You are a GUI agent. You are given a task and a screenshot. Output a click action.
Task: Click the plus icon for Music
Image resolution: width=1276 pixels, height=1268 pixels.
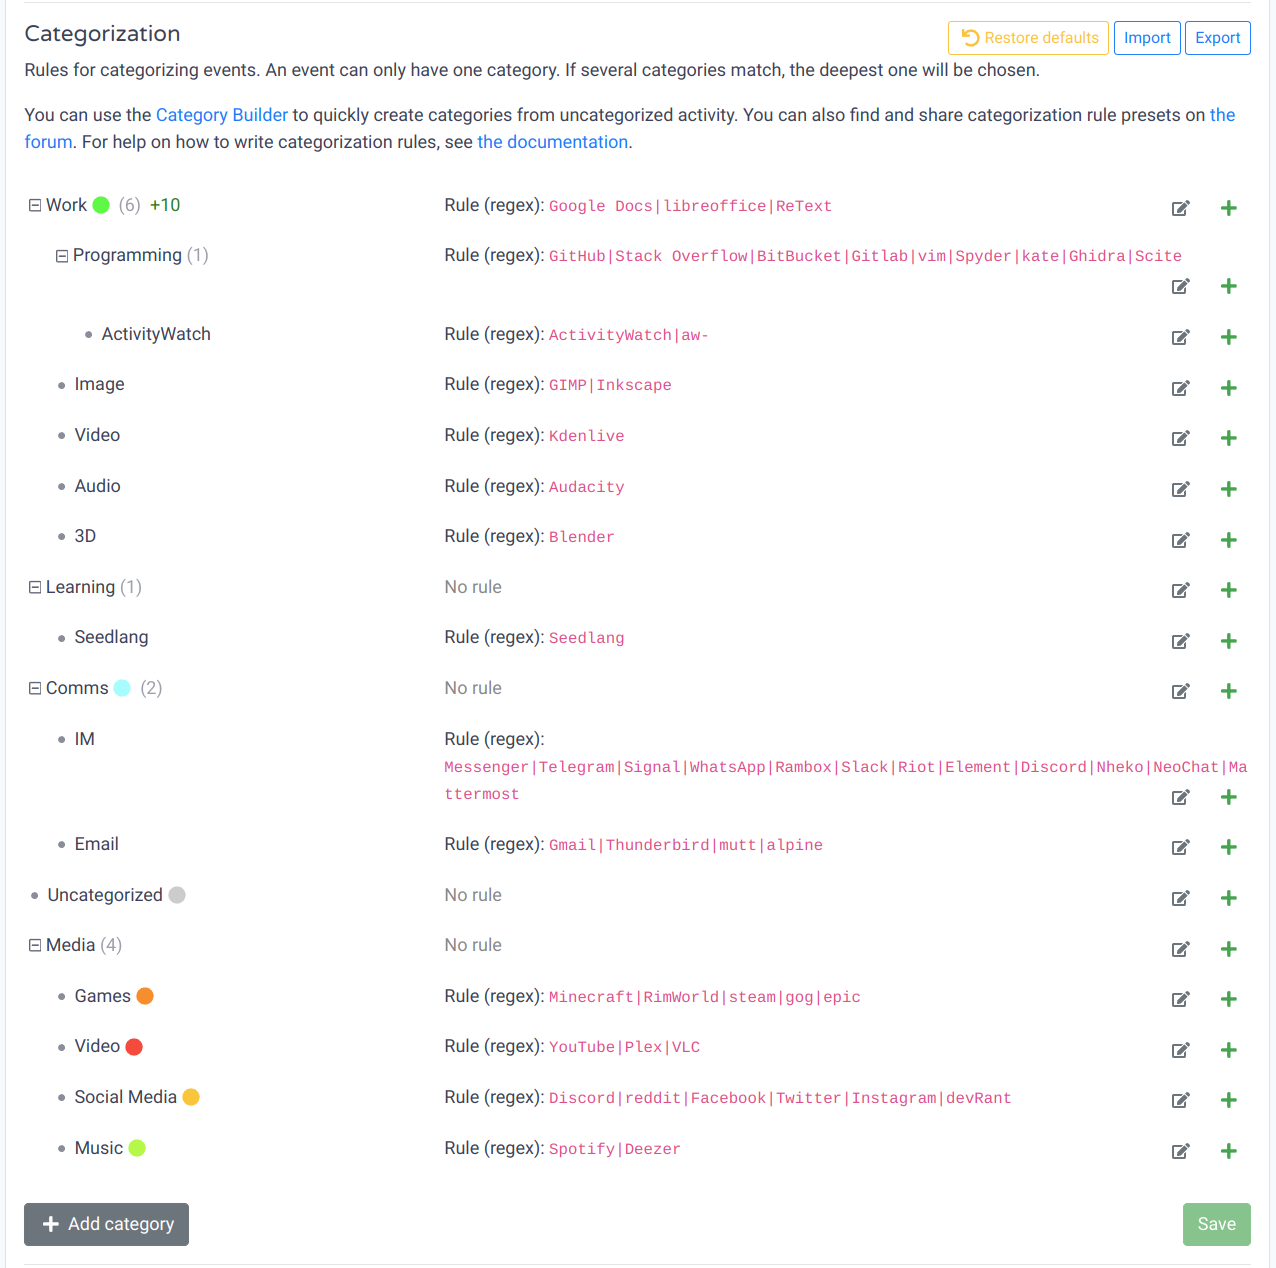[1229, 1151]
